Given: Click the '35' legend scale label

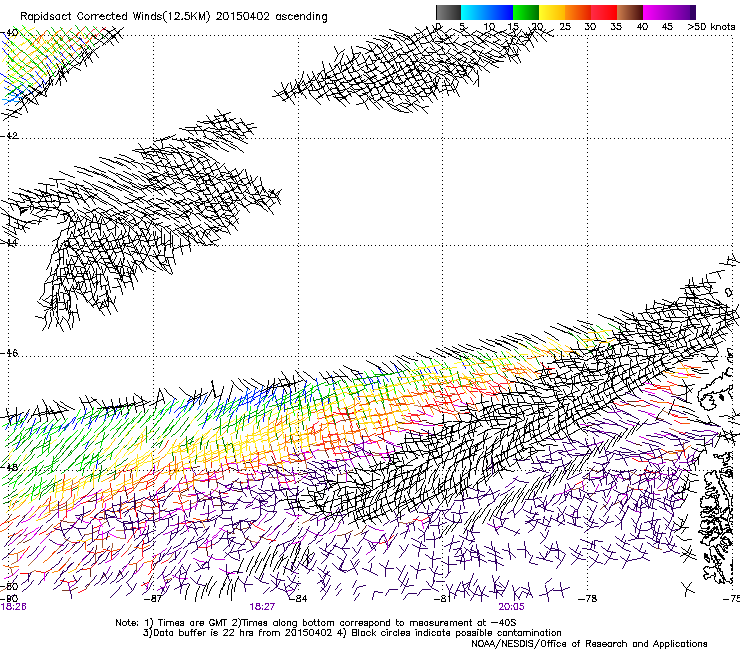Looking at the screenshot, I should click(x=616, y=27).
